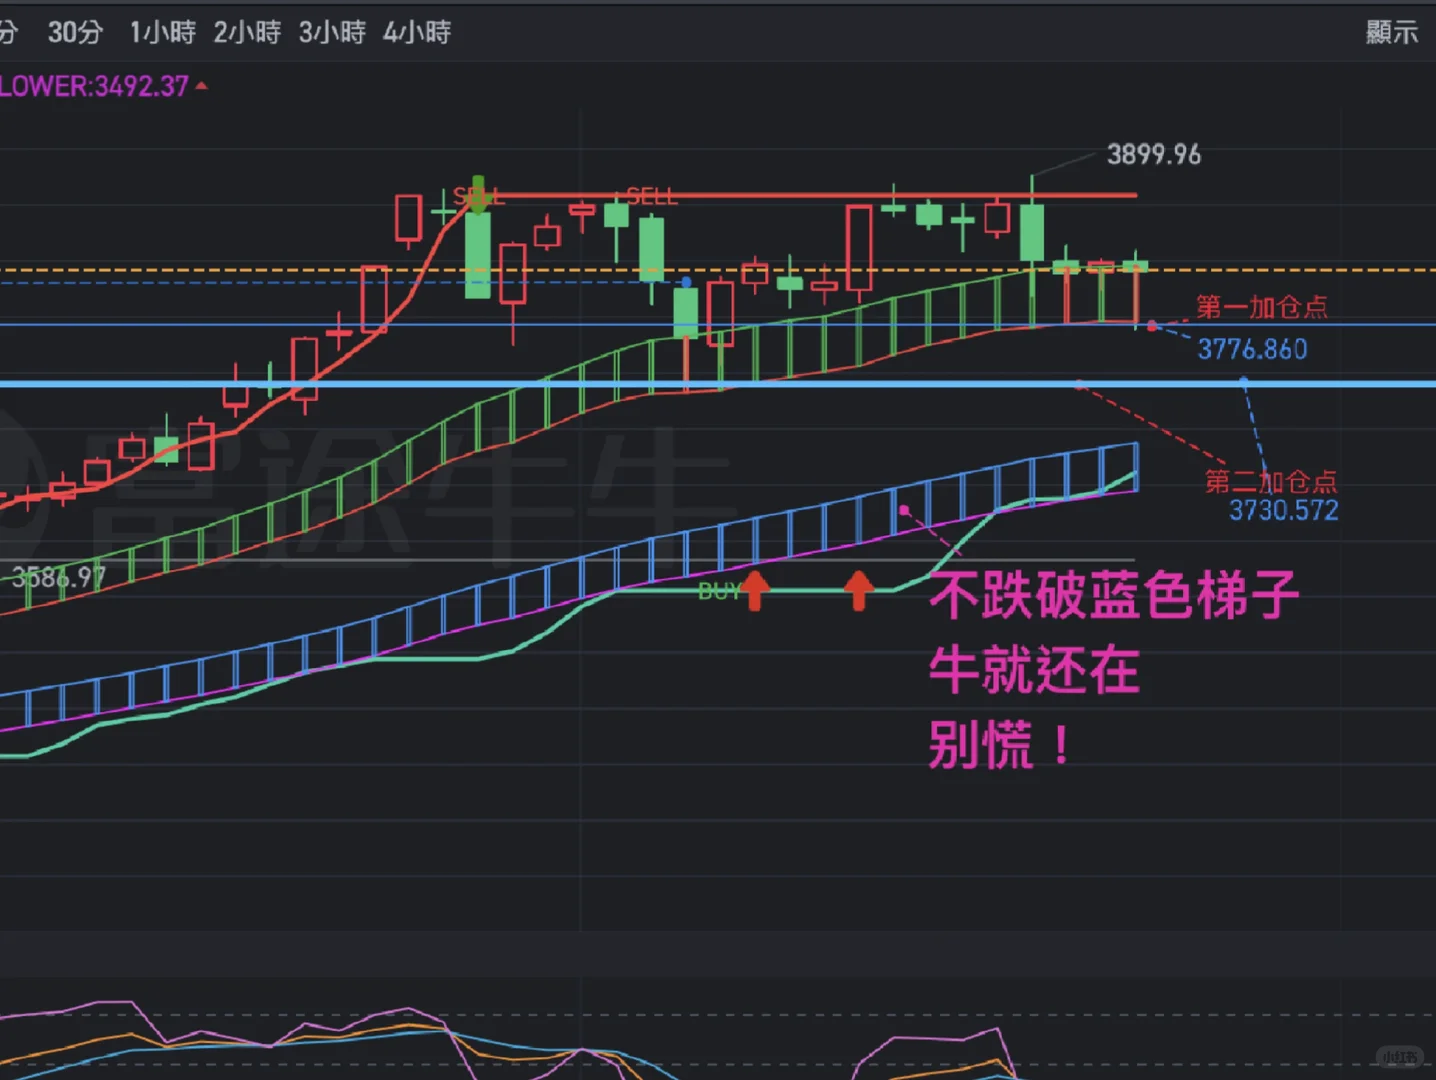Switch to the 1小時 chart interval
The width and height of the screenshot is (1436, 1080).
tap(162, 32)
